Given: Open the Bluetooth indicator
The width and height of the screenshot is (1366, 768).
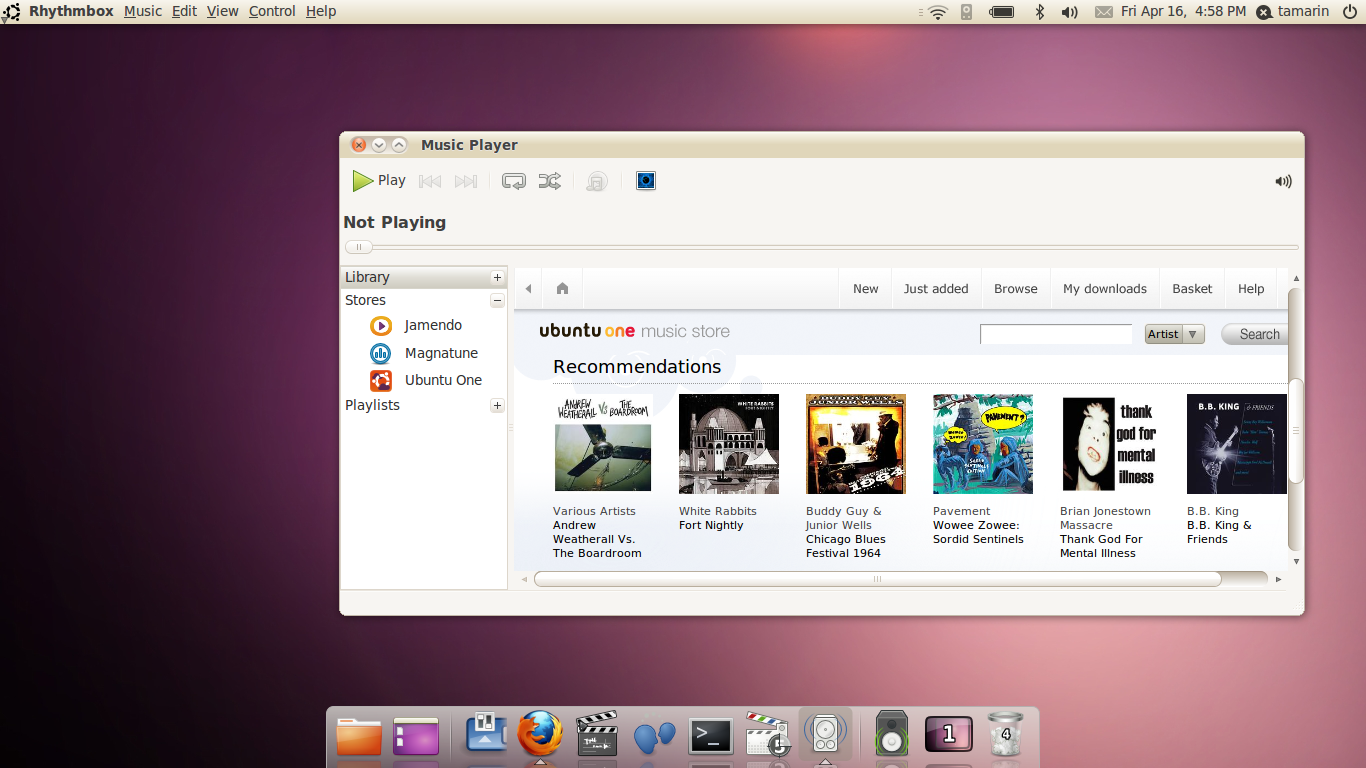Looking at the screenshot, I should pyautogui.click(x=1039, y=12).
